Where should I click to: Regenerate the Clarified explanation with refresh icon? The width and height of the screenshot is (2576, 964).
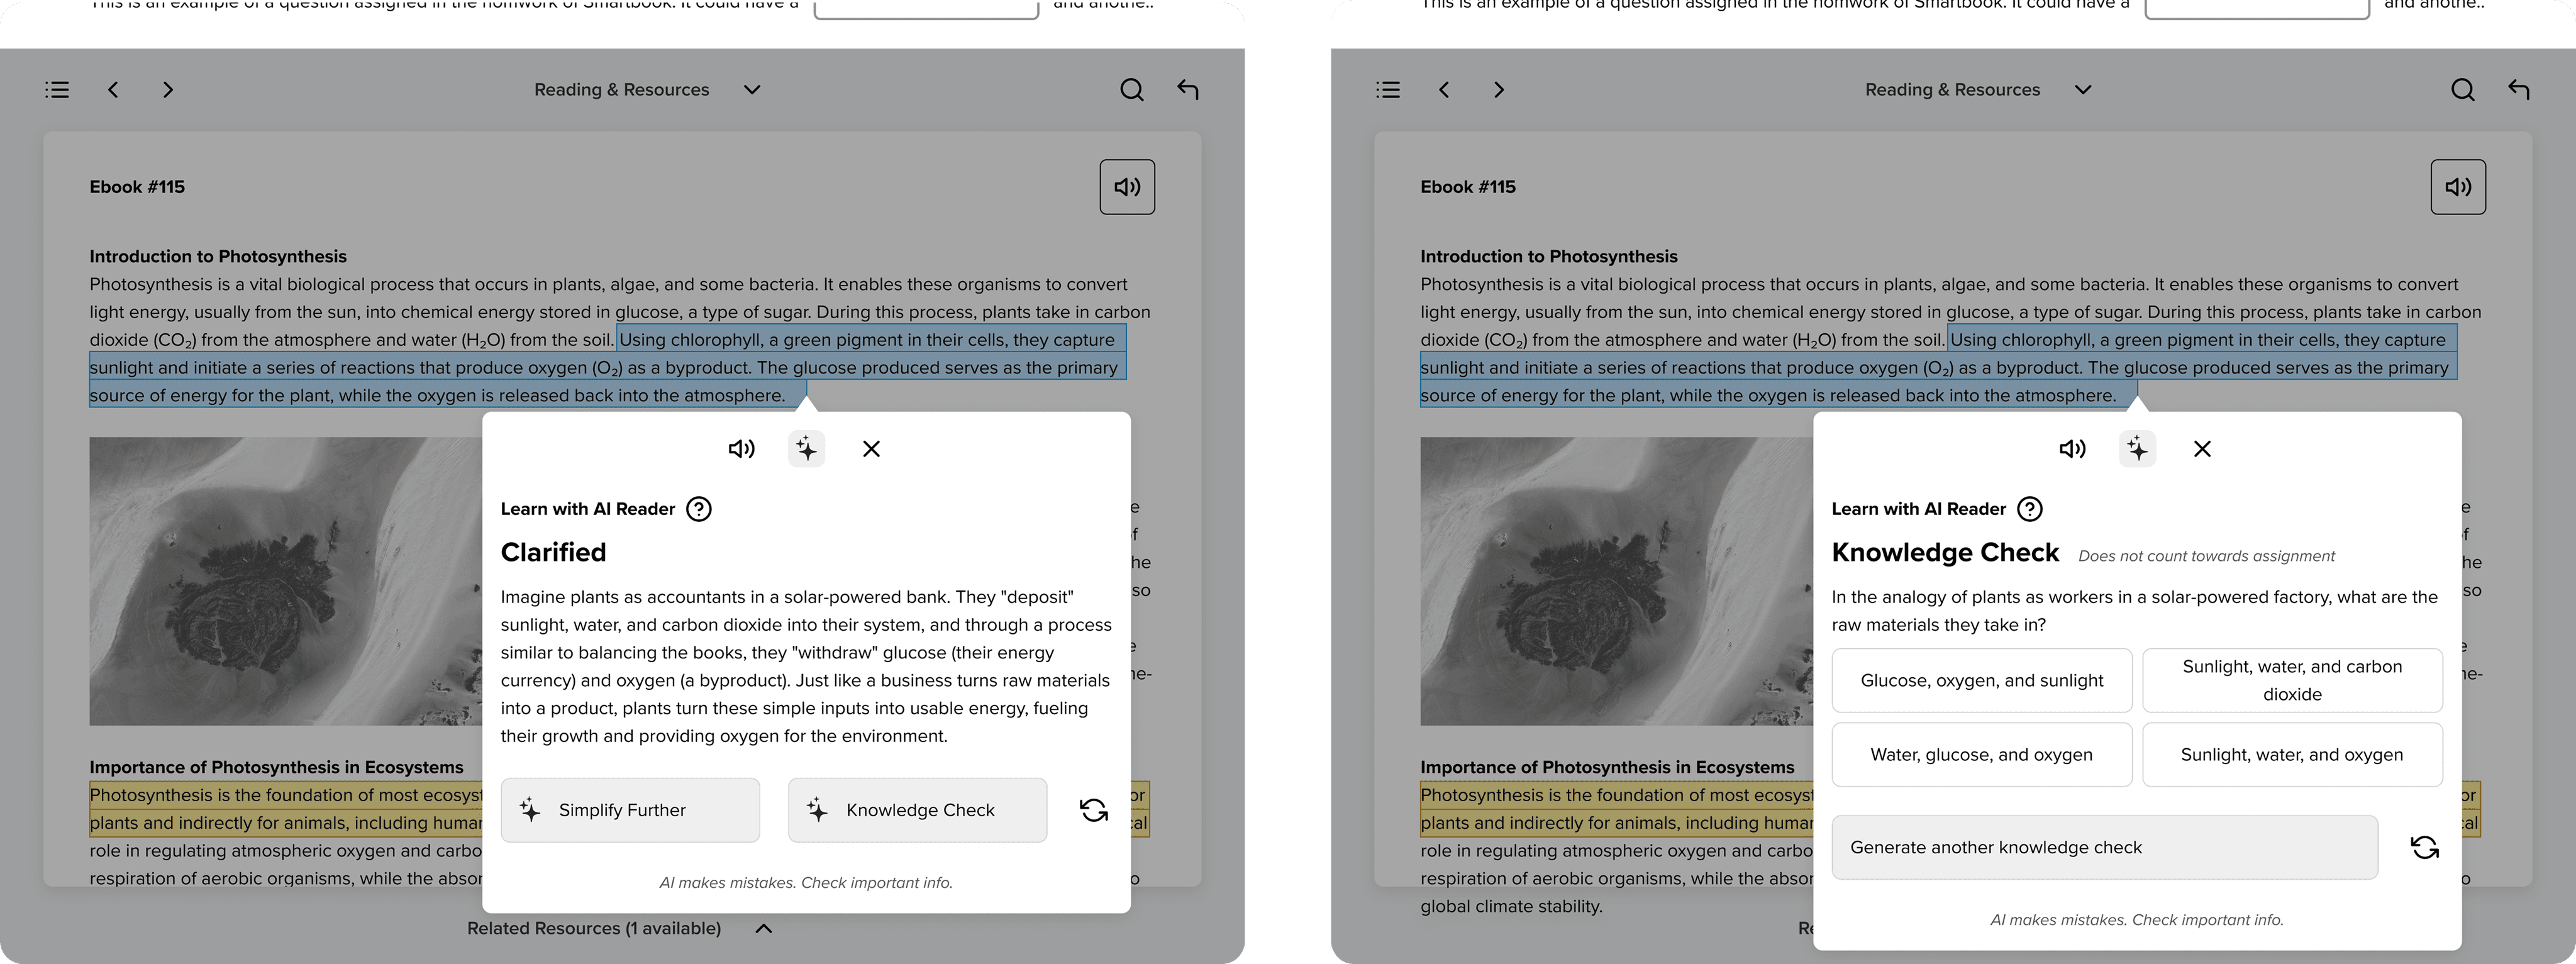(x=1094, y=810)
